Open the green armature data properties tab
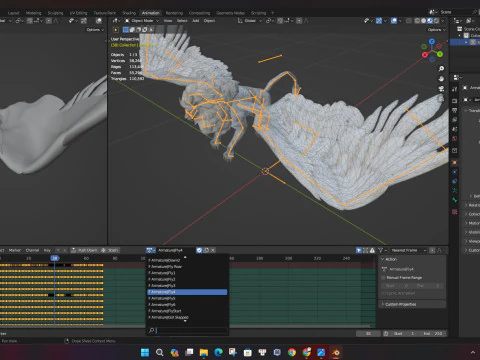480x360 pixels. point(455,190)
